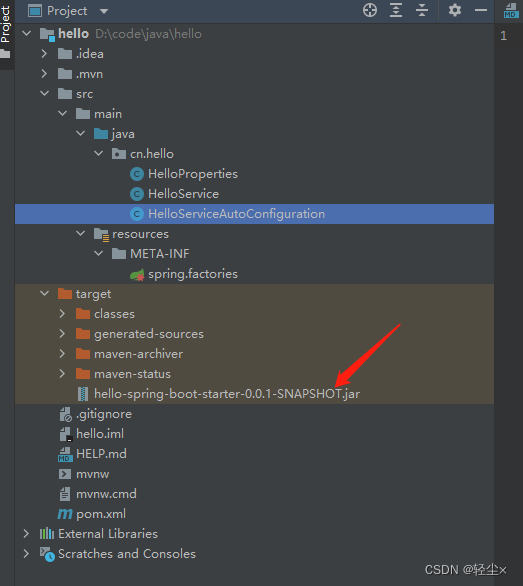523x586 pixels.
Task: Open the Project view dropdown
Action: click(104, 11)
